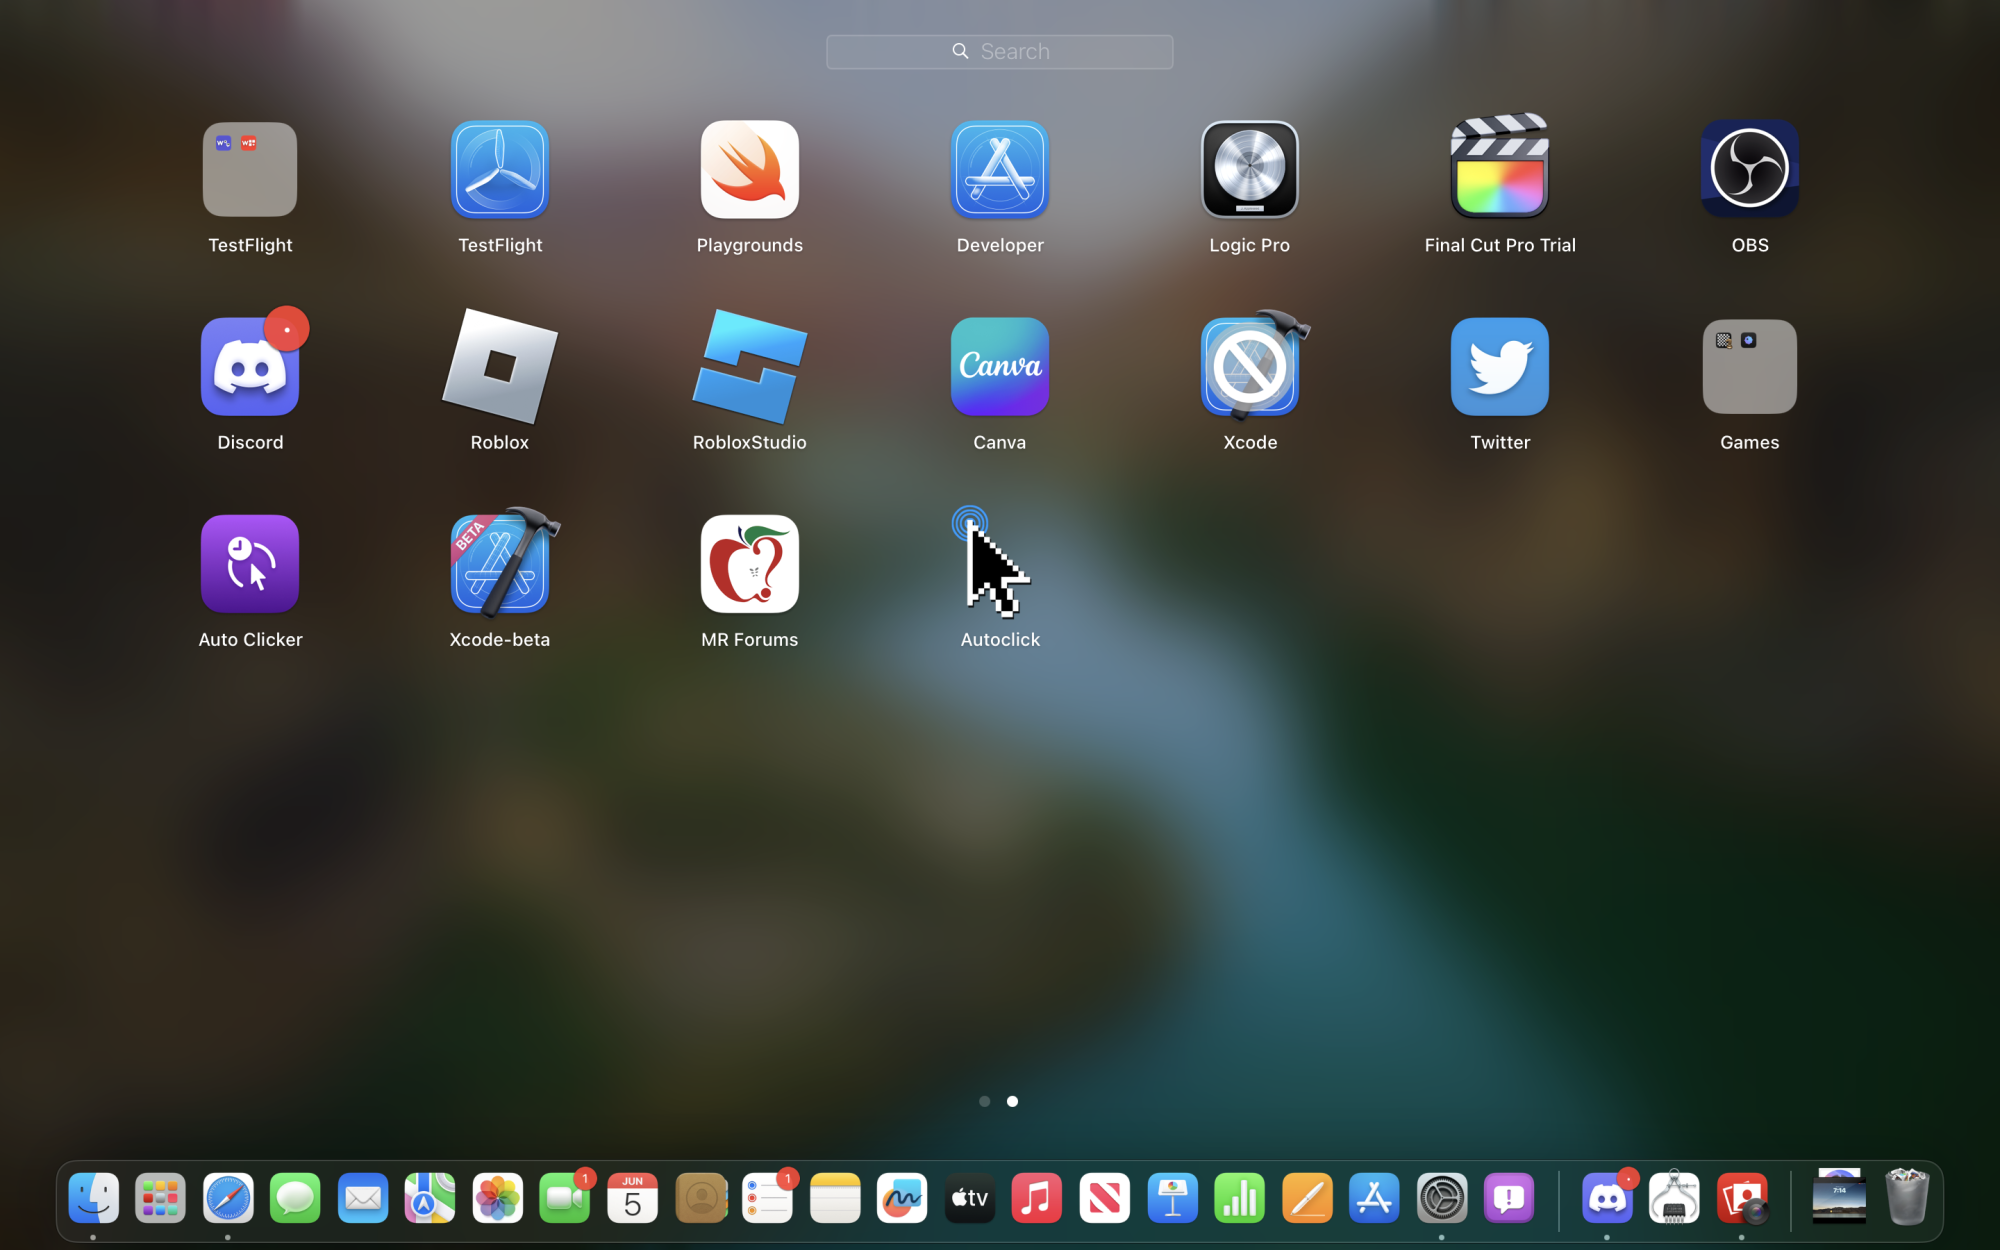Screen dimensions: 2000x1250
Task: Open System Settings gear in Dock
Action: pos(1442,1198)
